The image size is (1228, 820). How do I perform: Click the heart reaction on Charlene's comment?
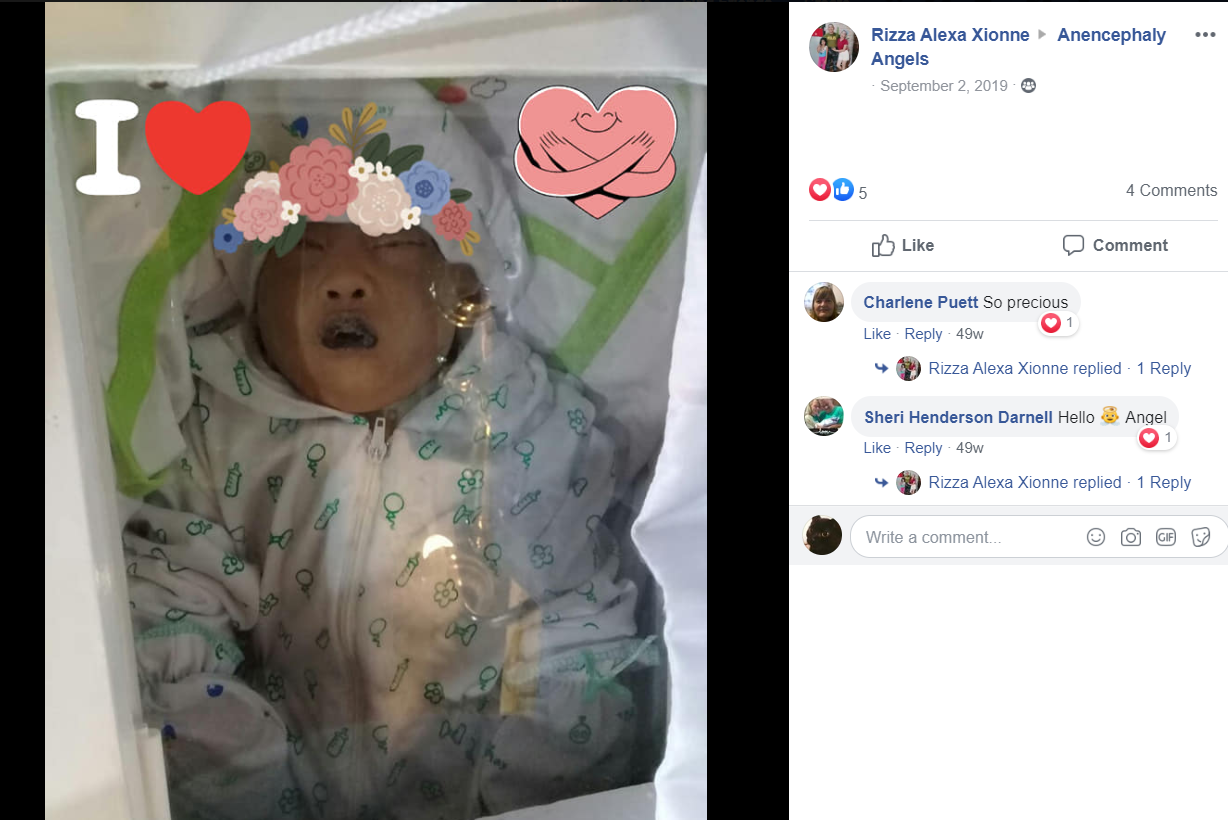1051,323
